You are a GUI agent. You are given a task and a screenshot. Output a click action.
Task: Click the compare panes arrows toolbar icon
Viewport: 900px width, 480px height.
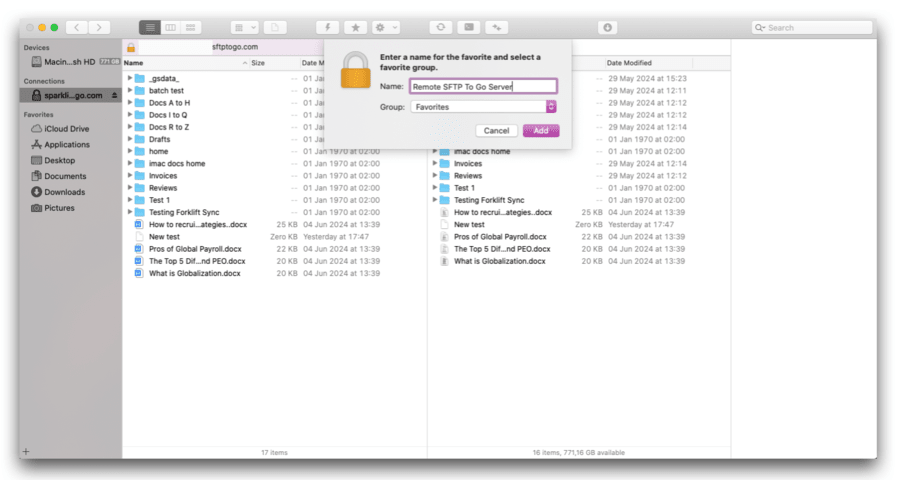pos(496,27)
